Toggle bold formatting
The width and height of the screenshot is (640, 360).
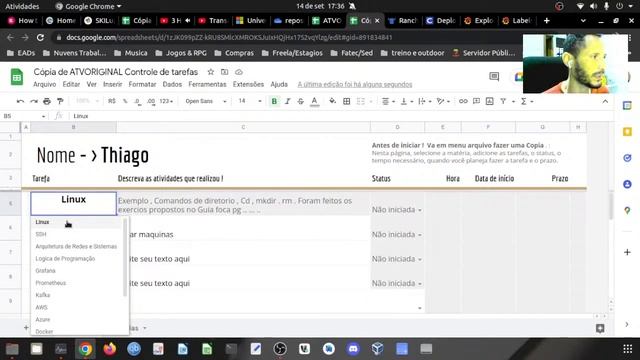(274, 101)
